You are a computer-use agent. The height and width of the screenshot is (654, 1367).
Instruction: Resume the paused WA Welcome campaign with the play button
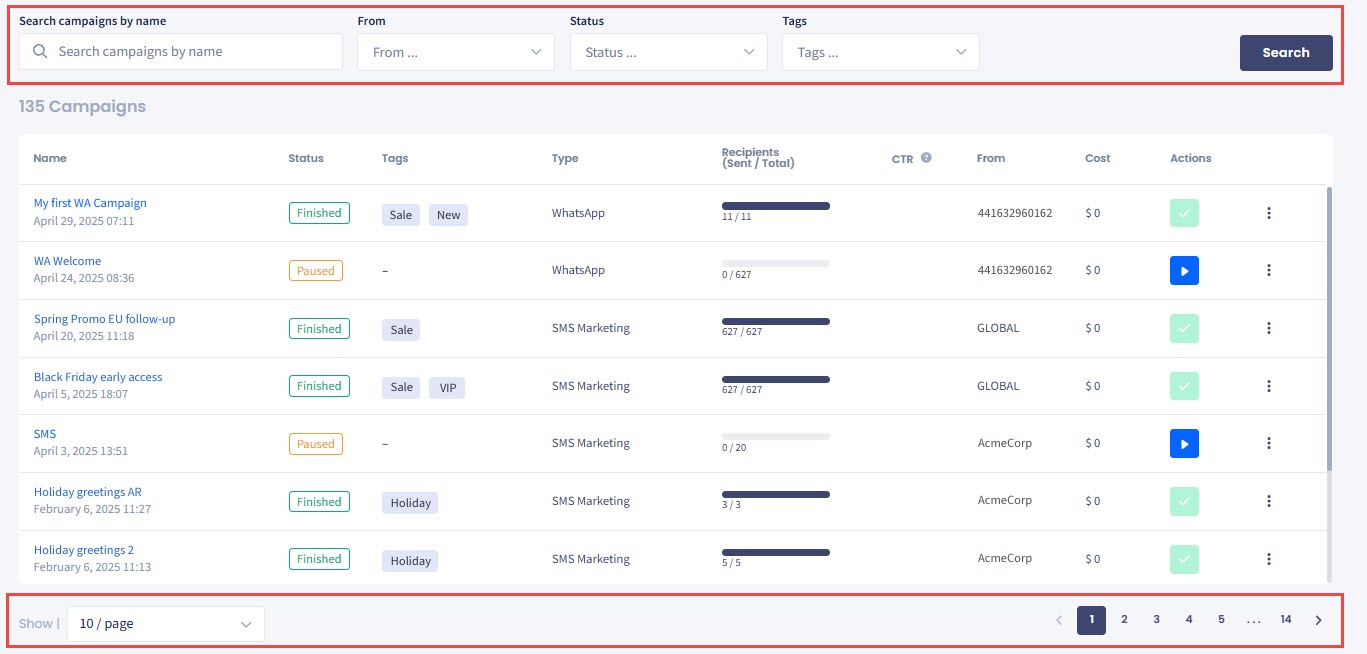[x=1185, y=270]
